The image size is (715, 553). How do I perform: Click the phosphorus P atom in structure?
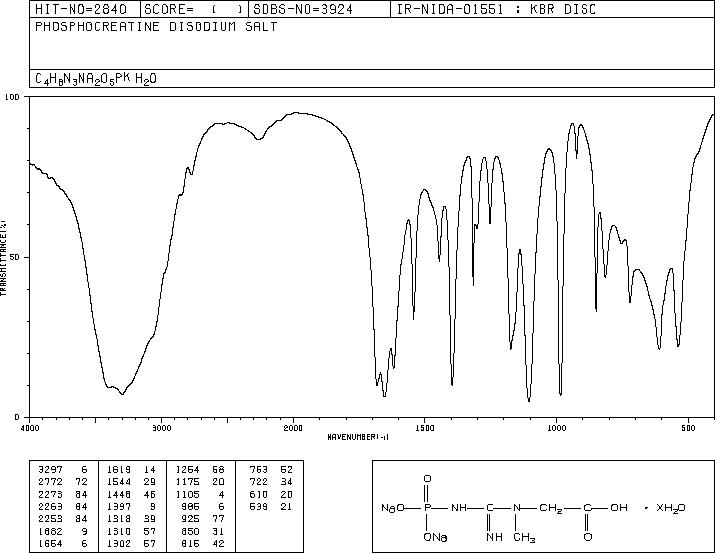point(427,508)
